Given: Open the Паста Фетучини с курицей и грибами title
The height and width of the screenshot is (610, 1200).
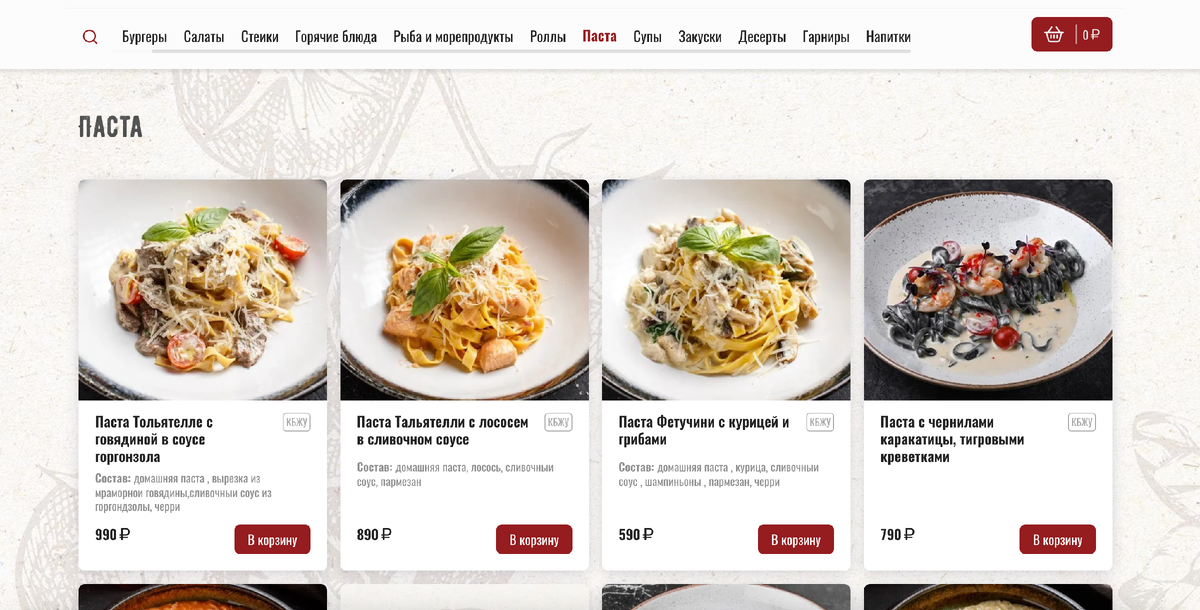Looking at the screenshot, I should (704, 431).
